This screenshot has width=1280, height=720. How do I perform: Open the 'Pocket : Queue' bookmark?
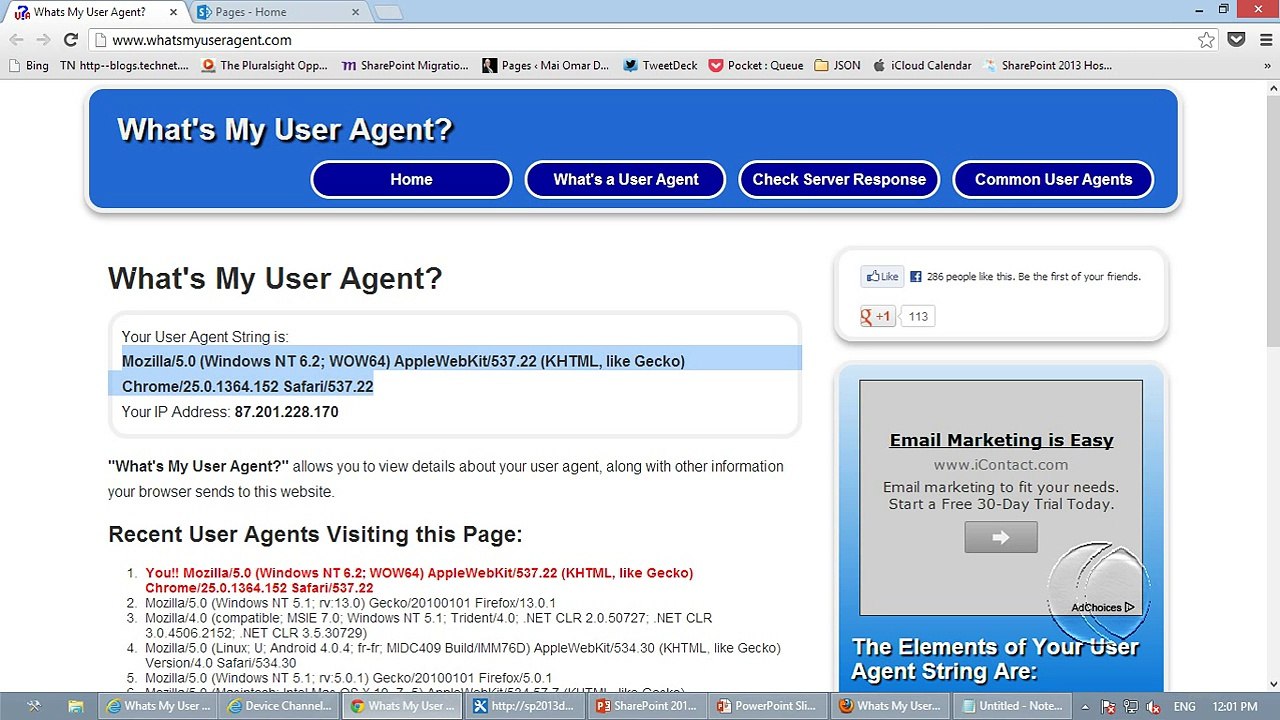click(756, 65)
